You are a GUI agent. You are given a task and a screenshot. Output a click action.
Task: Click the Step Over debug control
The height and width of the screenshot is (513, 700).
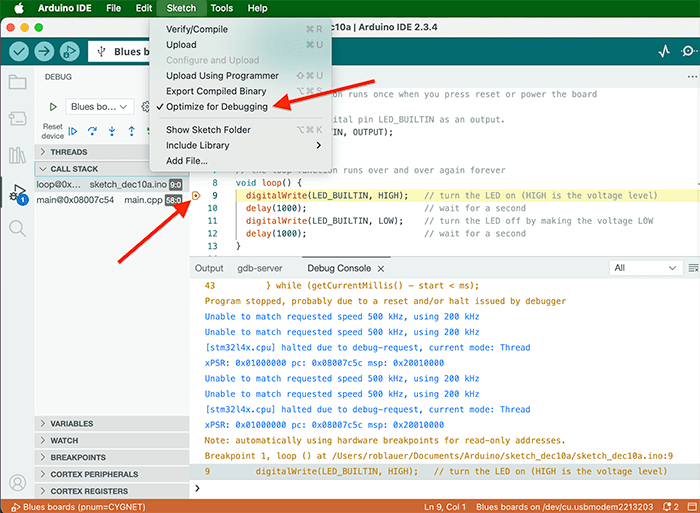92,131
